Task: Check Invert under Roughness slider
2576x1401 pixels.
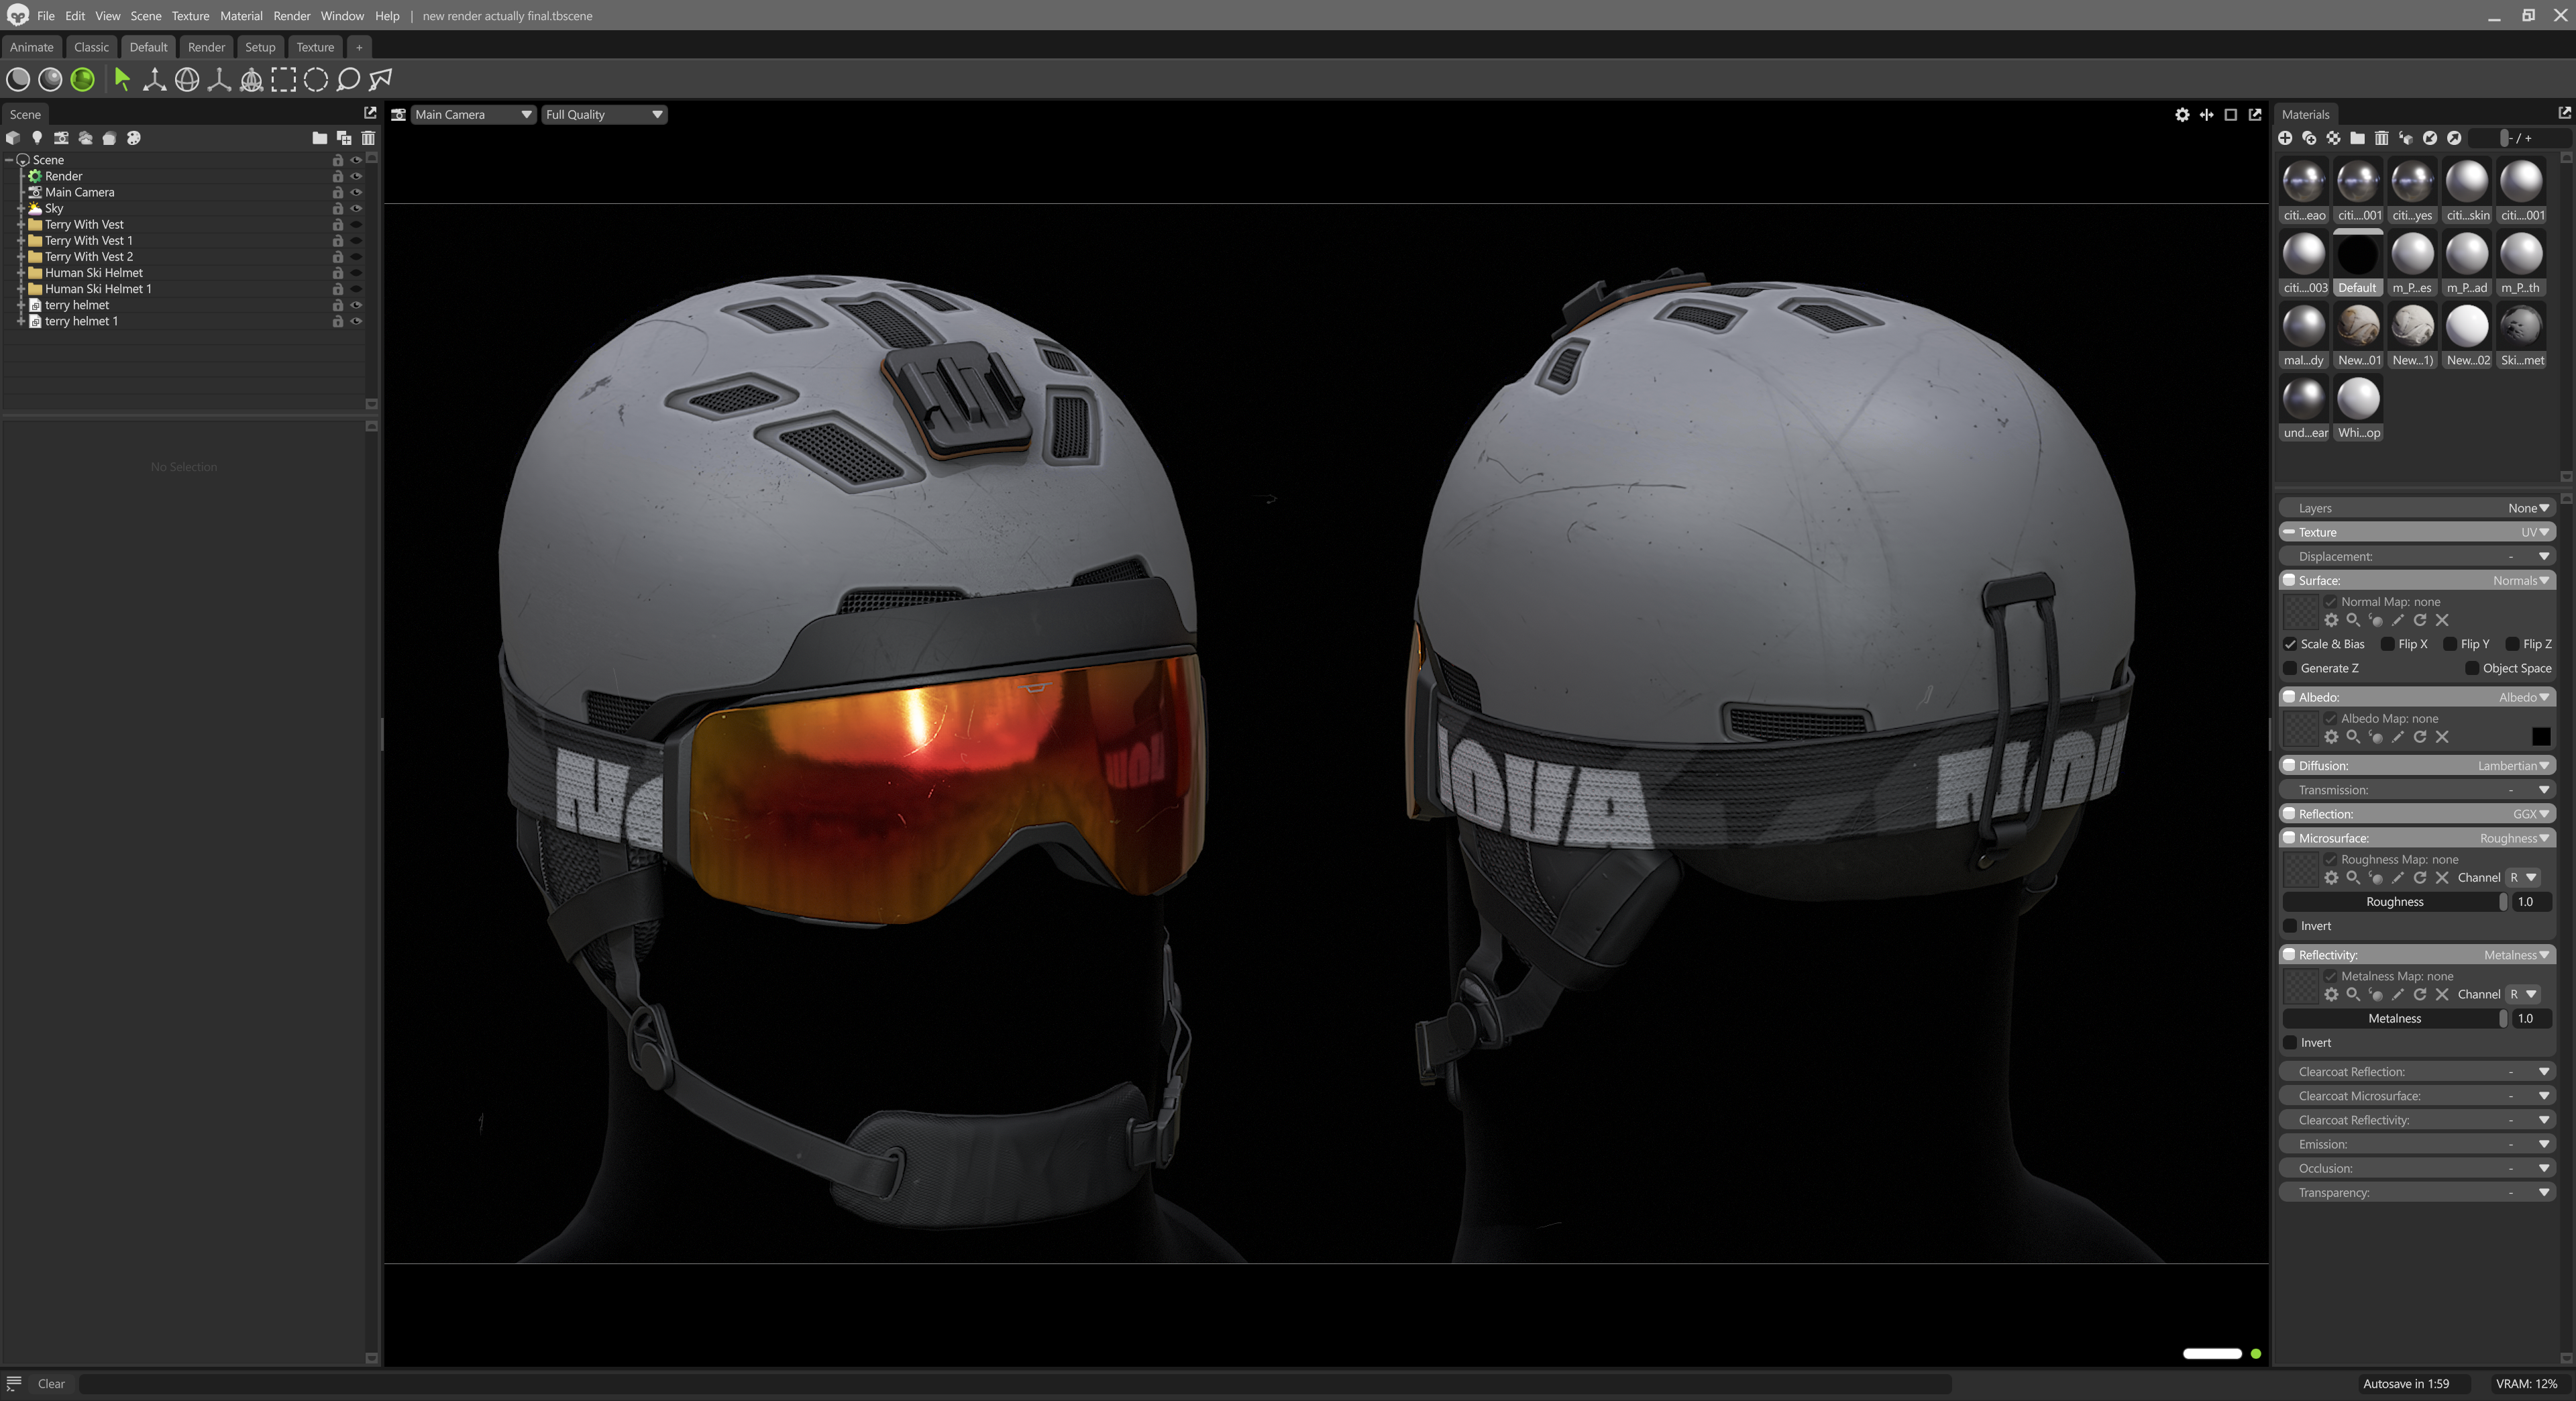Action: [2290, 926]
